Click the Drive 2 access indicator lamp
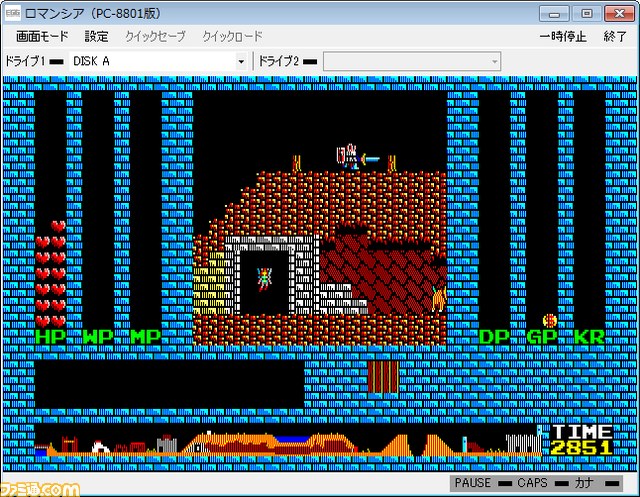640x497 pixels. pos(311,61)
